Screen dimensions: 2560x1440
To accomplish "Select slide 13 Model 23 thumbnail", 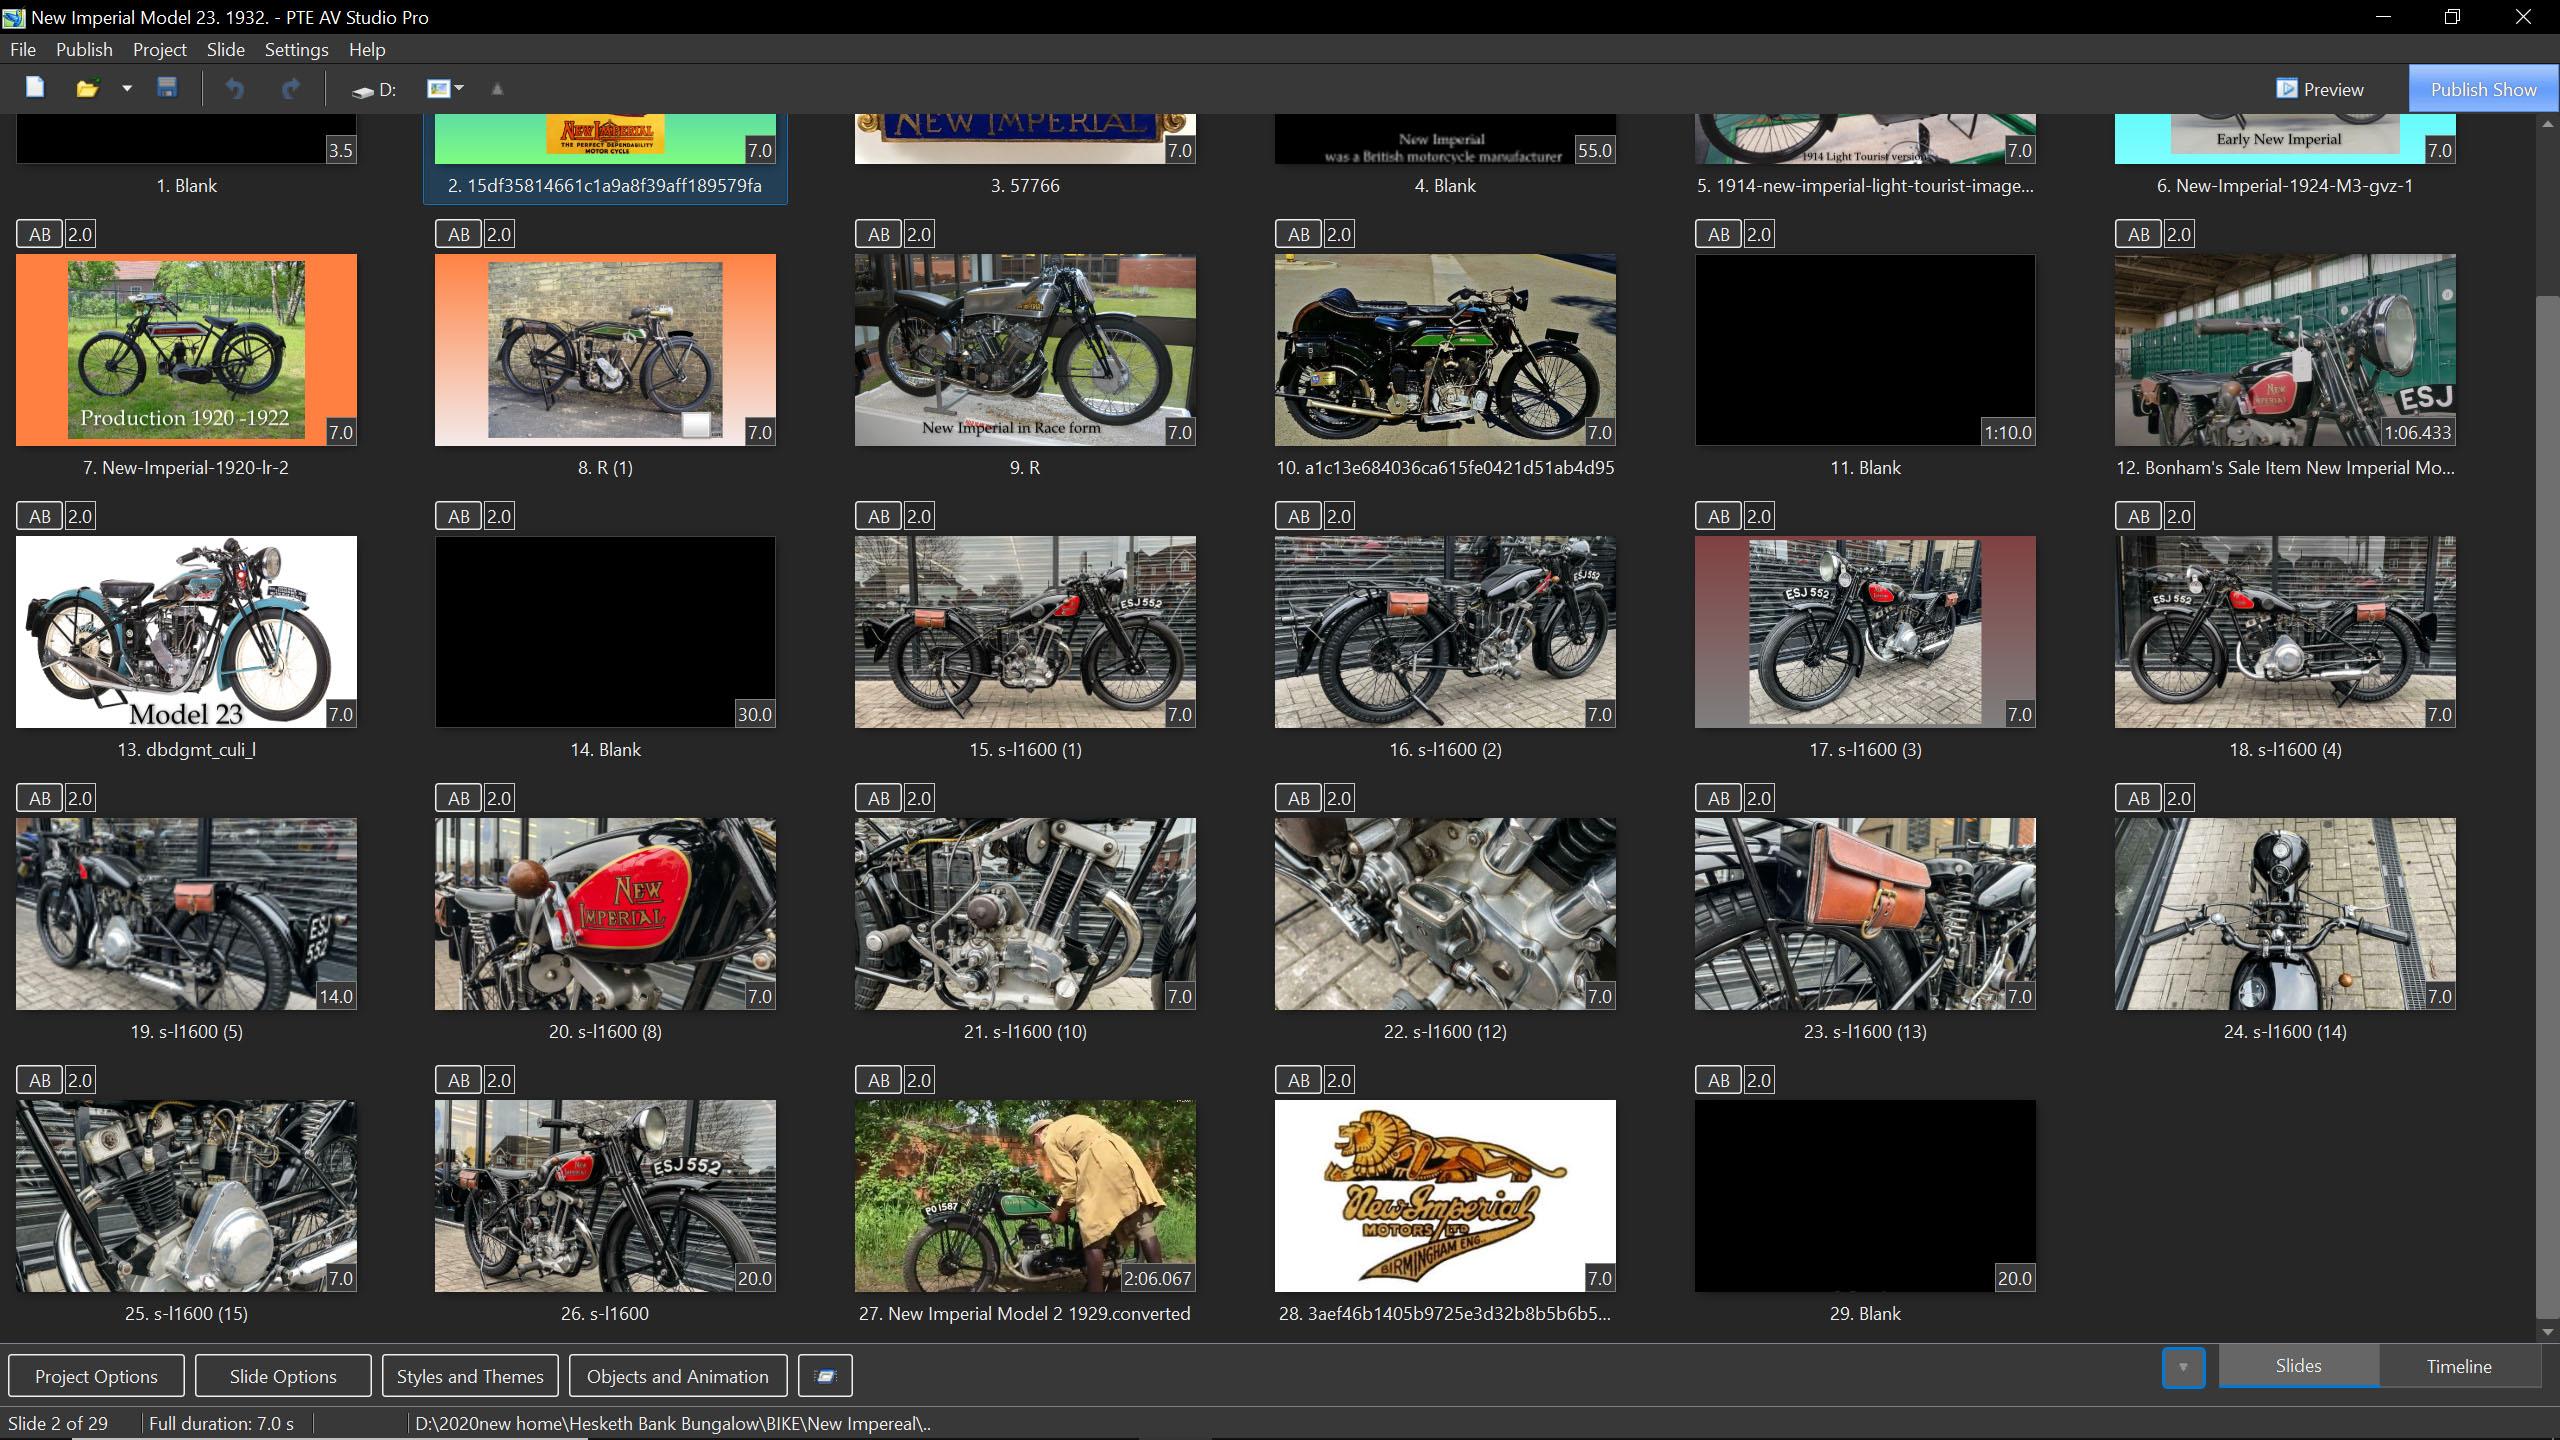I will pyautogui.click(x=186, y=632).
